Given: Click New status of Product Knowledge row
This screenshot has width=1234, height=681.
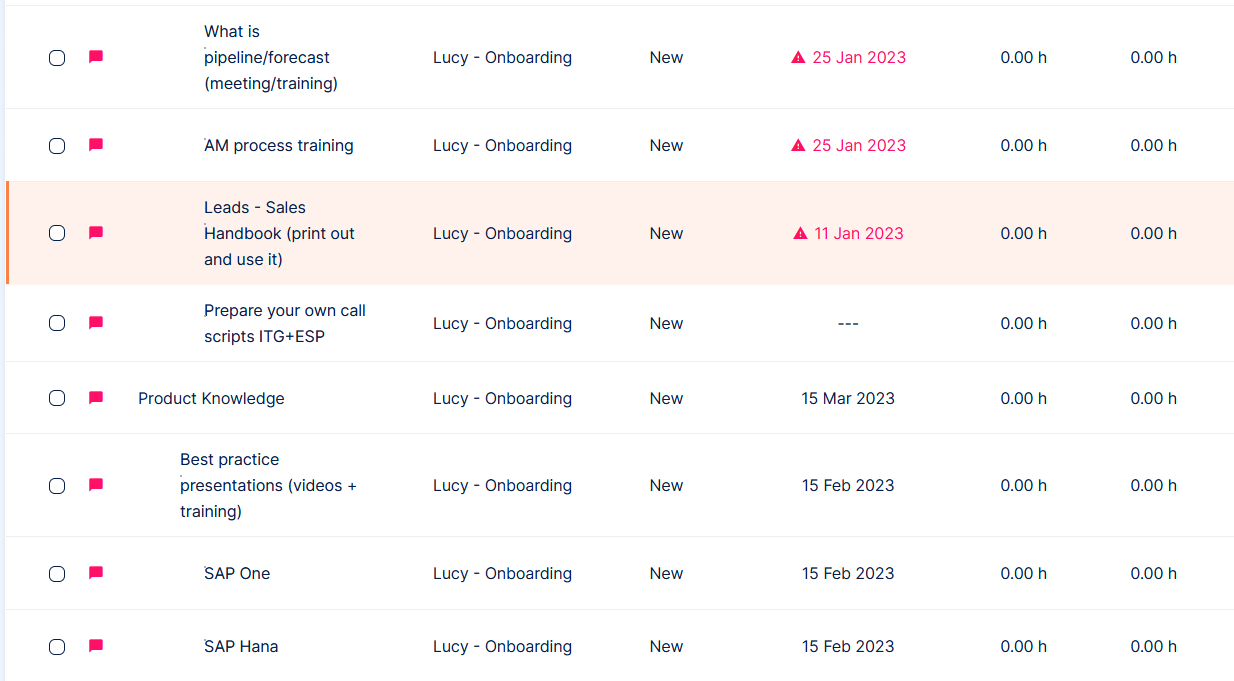Looking at the screenshot, I should (666, 398).
